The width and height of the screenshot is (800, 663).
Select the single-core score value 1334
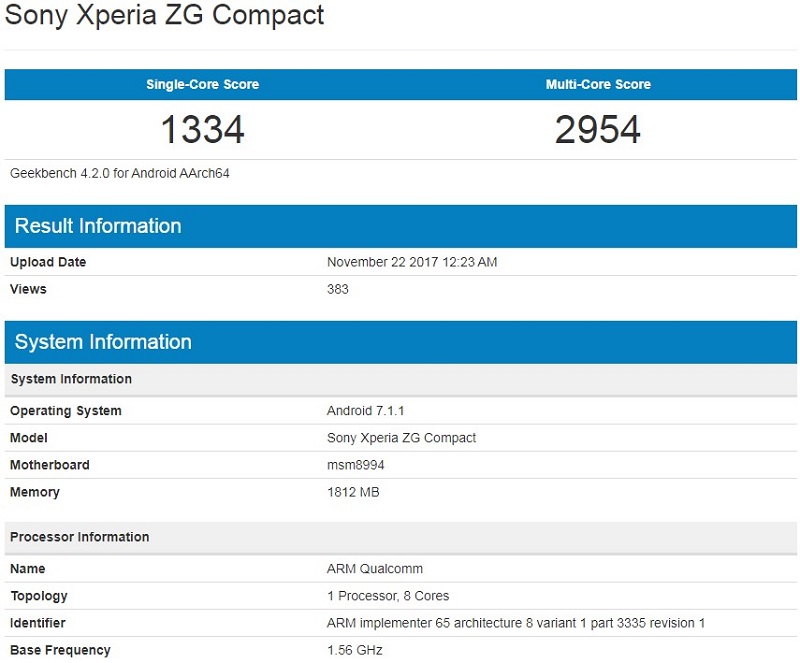coord(202,129)
